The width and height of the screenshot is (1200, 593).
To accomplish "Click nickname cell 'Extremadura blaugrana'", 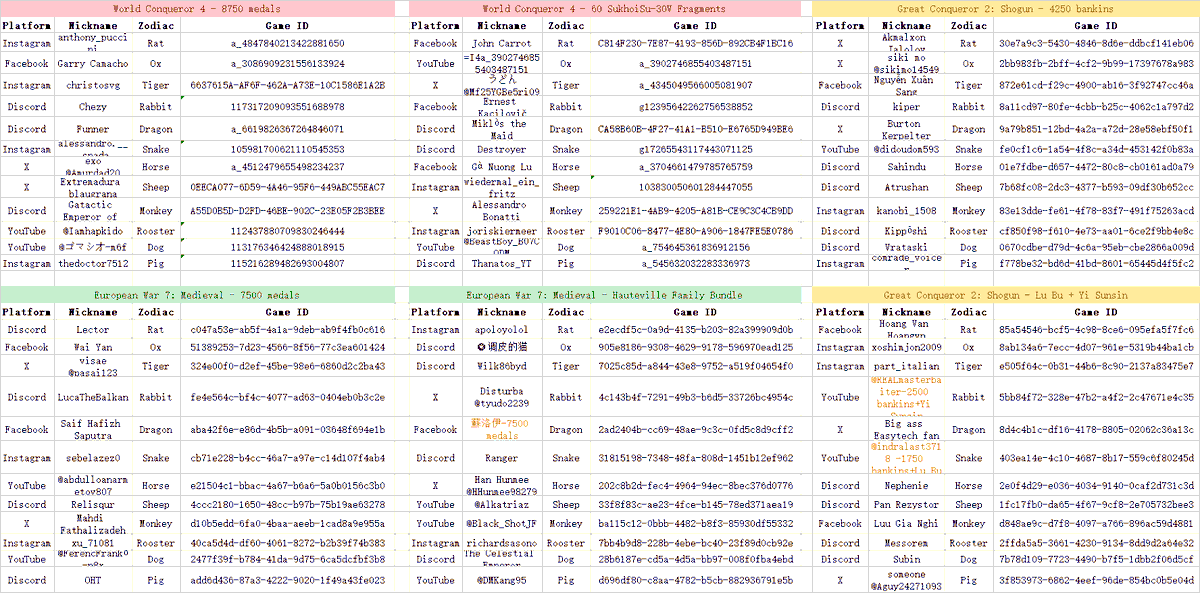I will coord(93,187).
